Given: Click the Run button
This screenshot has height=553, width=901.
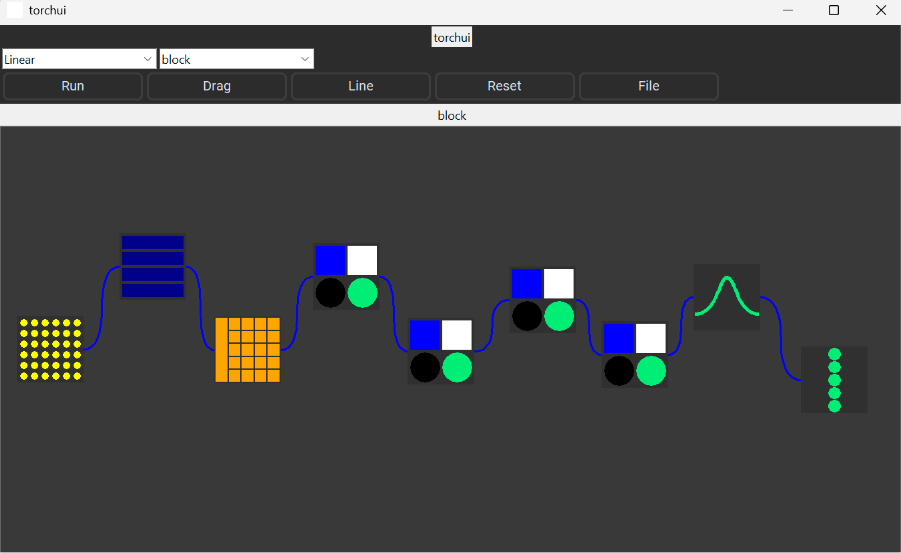Looking at the screenshot, I should (x=73, y=86).
